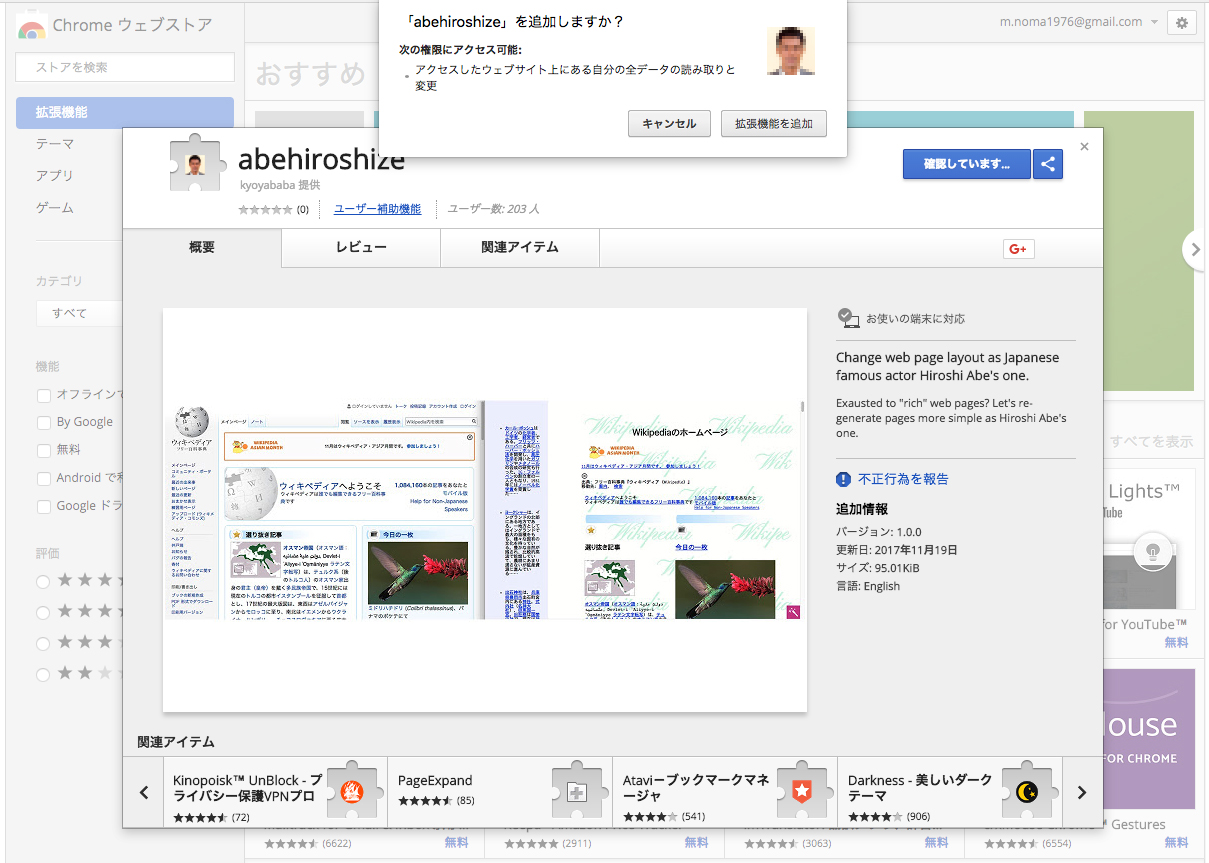
Task: Click the すべてを表示 link
Action: pos(1152,441)
